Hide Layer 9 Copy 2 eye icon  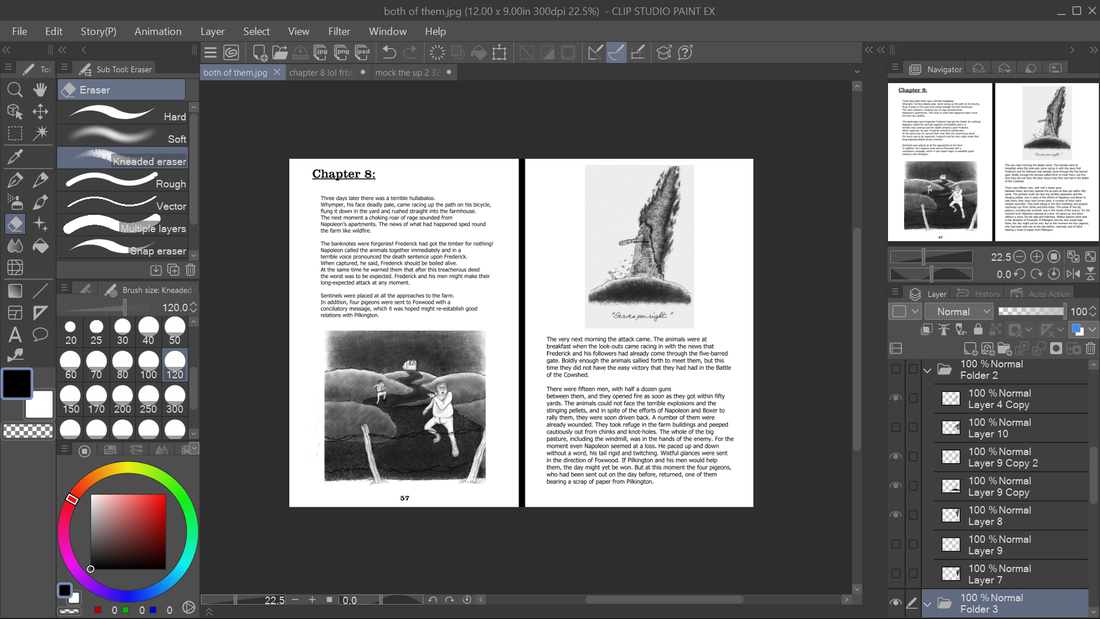coord(896,457)
